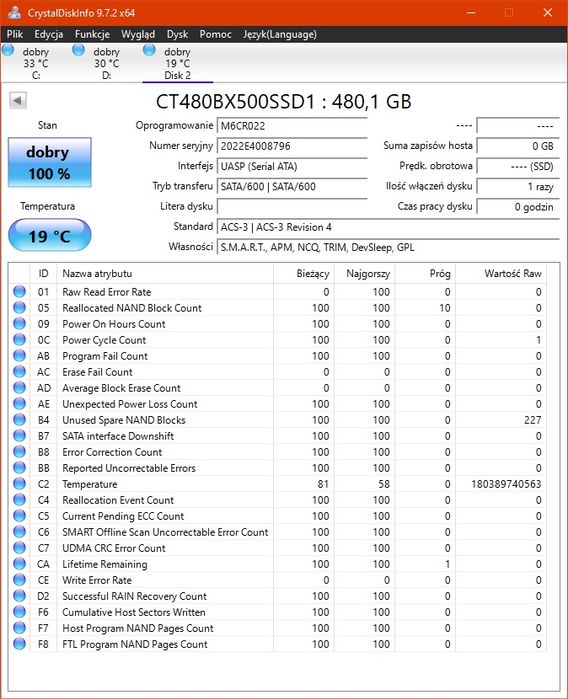
Task: Click status orb of Erase Fail Count
Action: (x=19, y=372)
